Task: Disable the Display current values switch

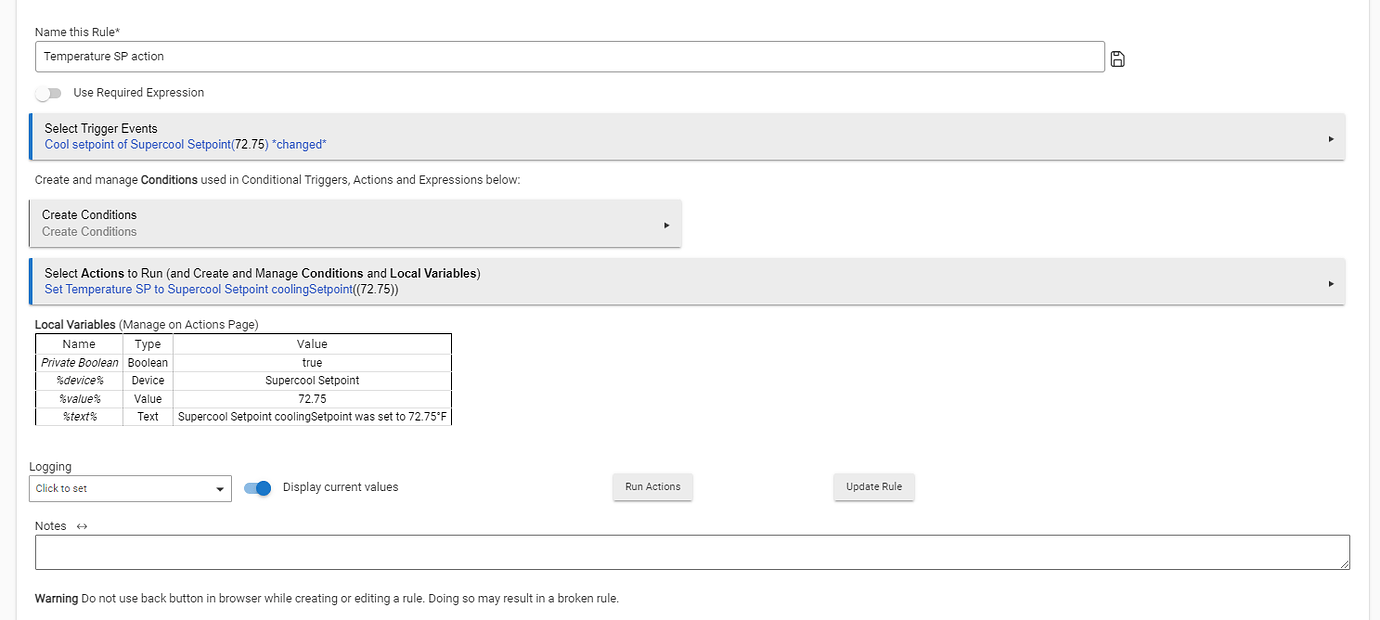Action: tap(258, 488)
